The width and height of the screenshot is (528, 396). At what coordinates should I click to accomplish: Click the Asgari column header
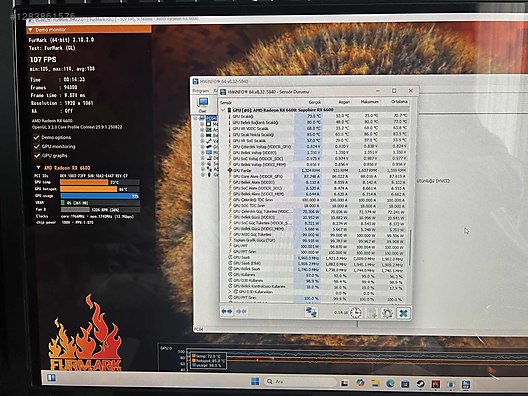[344, 102]
